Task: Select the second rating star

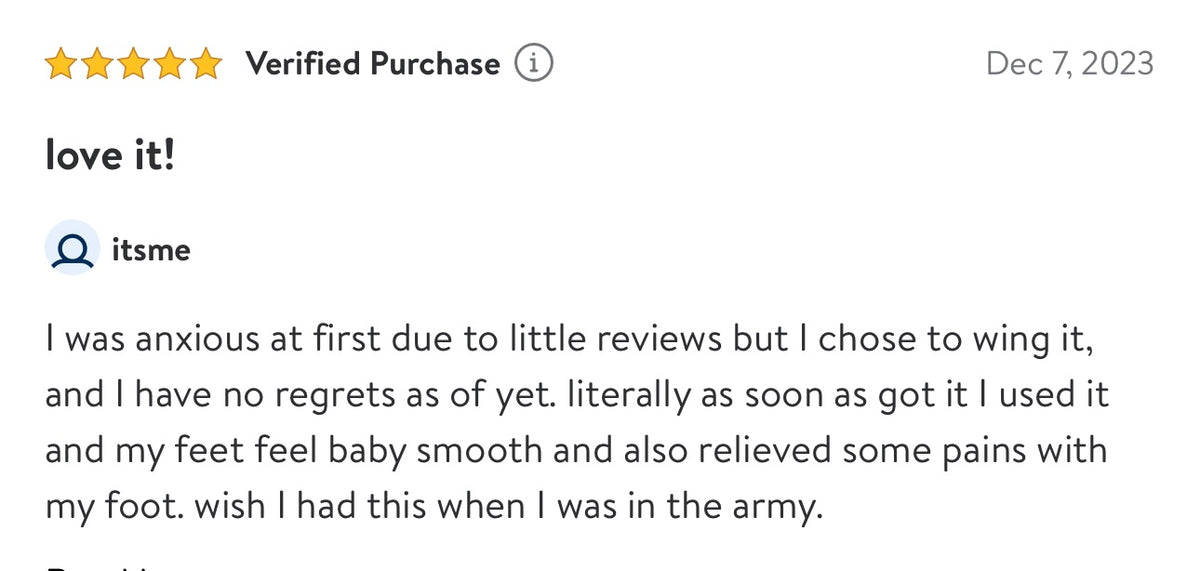Action: tap(98, 65)
